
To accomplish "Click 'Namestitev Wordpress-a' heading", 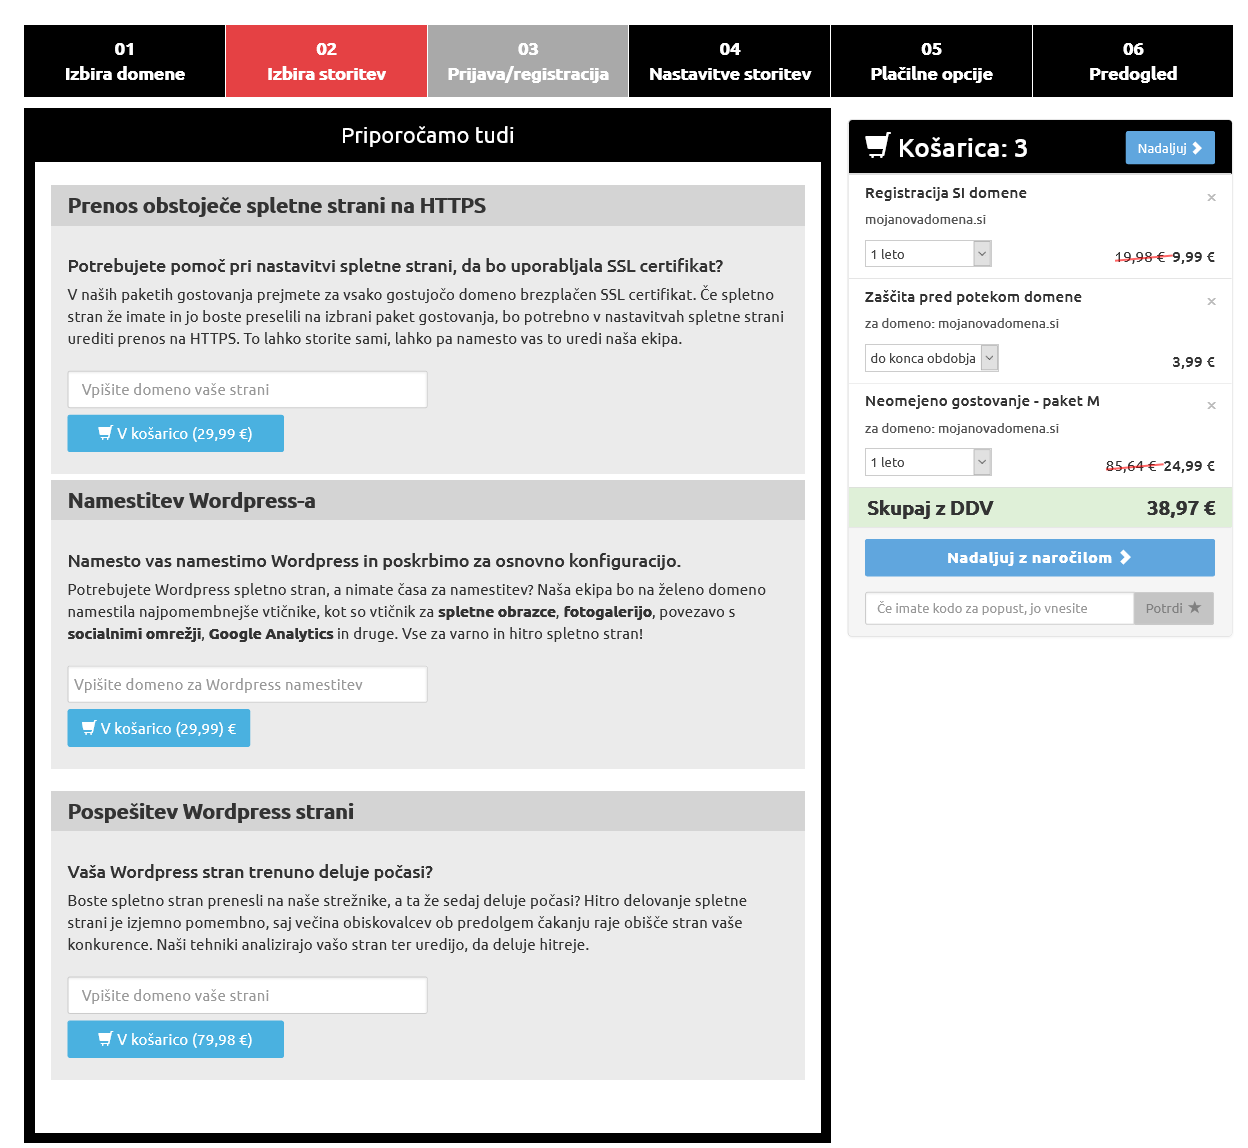I will point(192,501).
